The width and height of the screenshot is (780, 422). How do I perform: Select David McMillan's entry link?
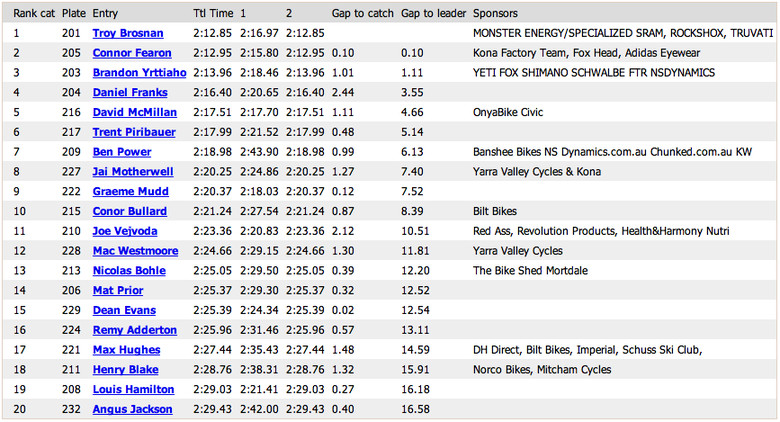[x=134, y=112]
